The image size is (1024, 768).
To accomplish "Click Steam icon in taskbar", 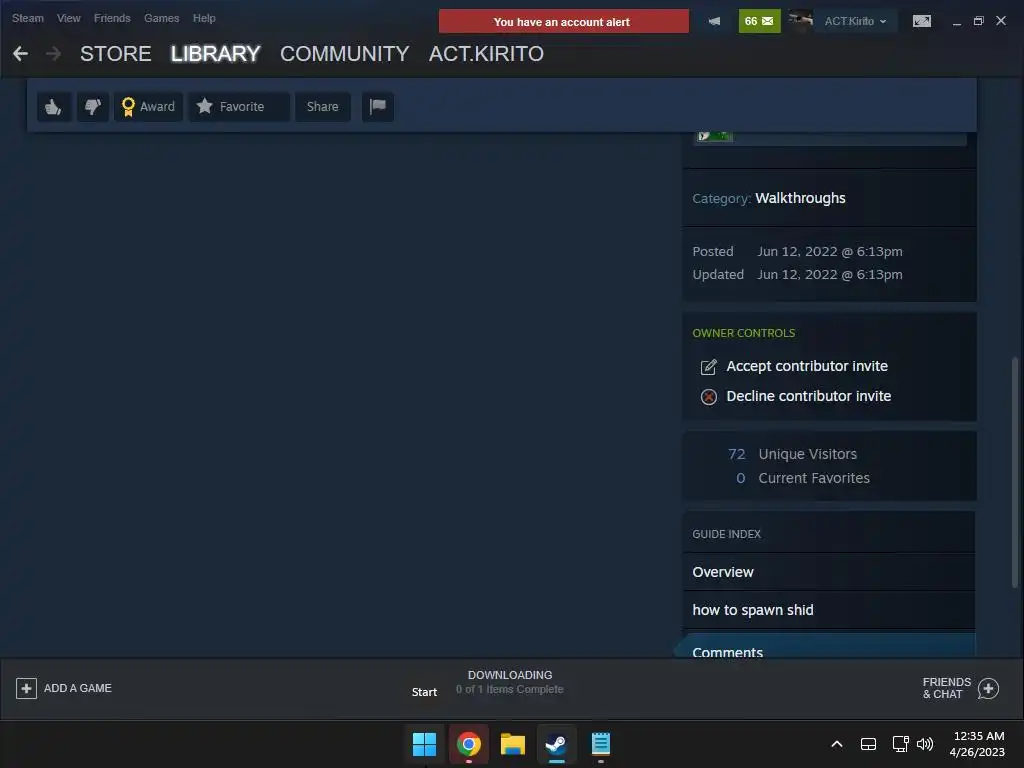I will [556, 744].
